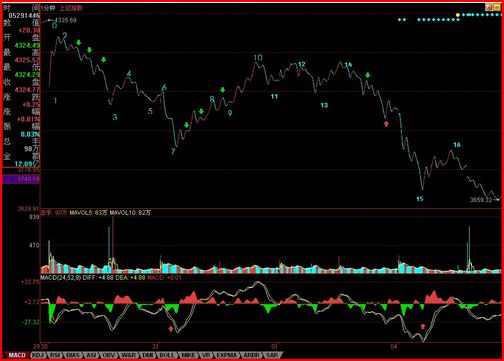Click the green down arrow near wave label 14
Screen dimensions: 504x361
(x=368, y=75)
